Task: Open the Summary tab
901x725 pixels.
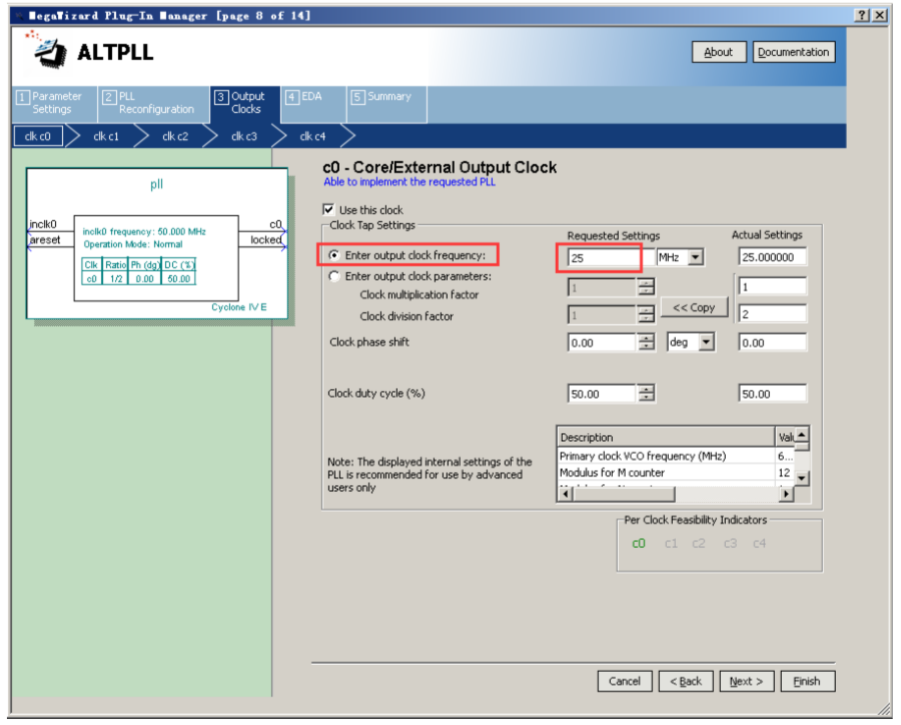Action: pos(387,104)
